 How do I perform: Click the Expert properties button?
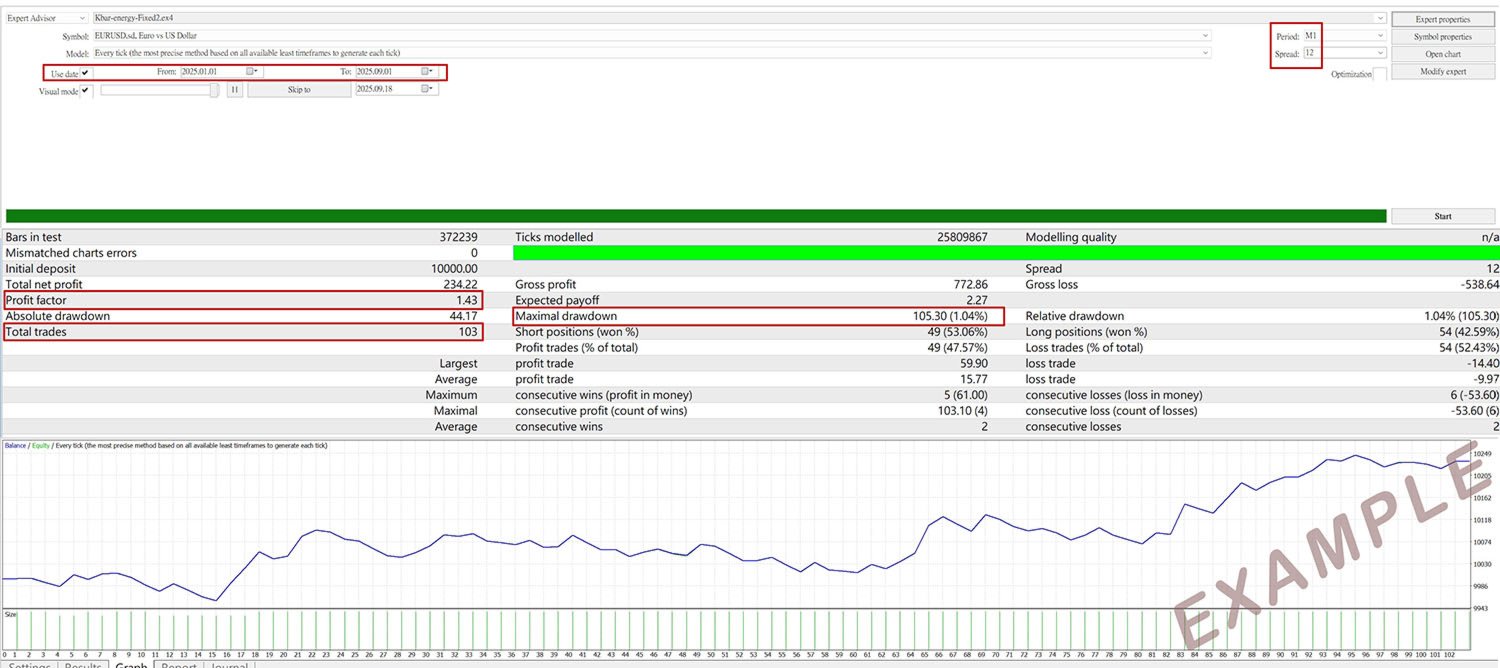(x=1443, y=19)
